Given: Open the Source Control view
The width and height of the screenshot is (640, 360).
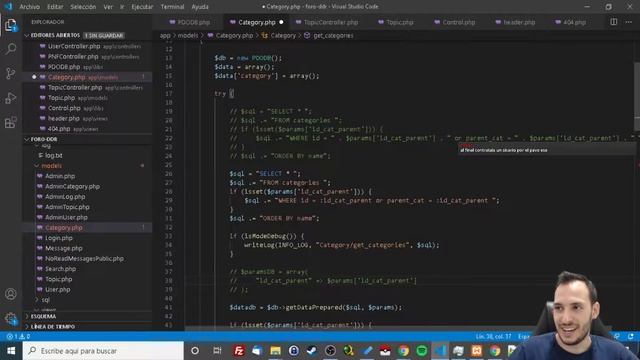Looking at the screenshot, I should [11, 73].
